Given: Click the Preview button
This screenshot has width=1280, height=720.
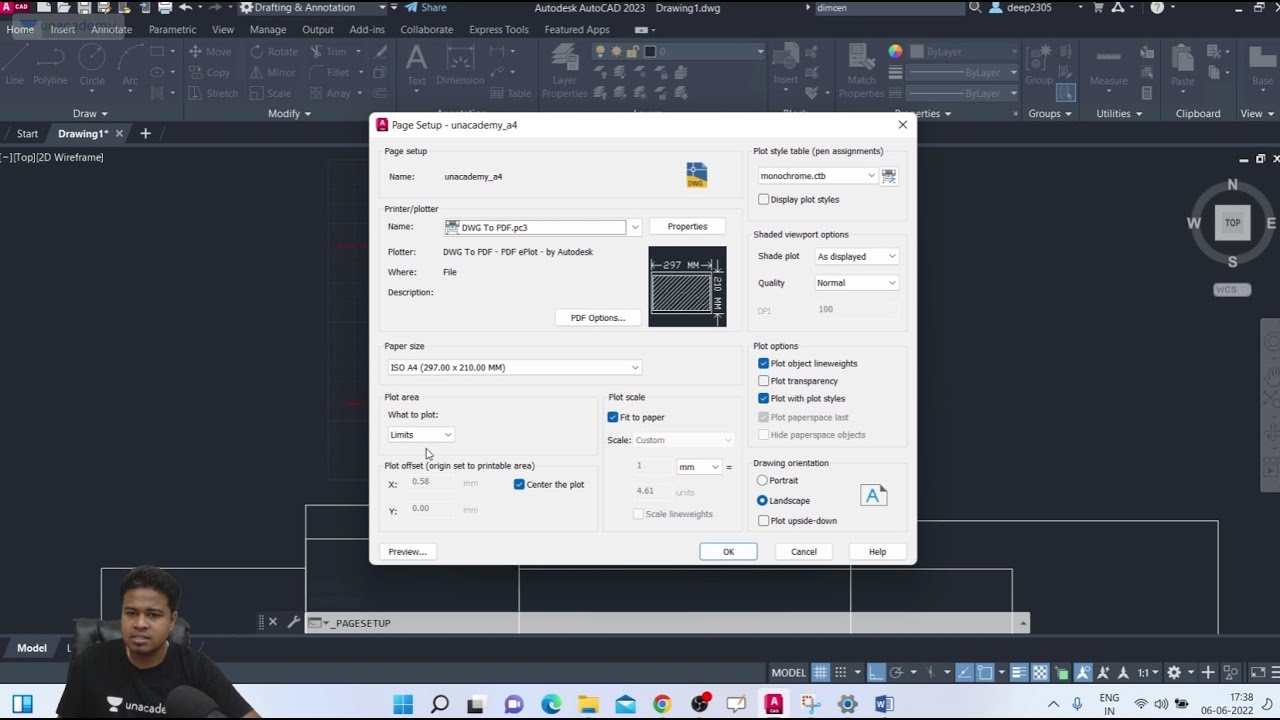Looking at the screenshot, I should click(407, 552).
